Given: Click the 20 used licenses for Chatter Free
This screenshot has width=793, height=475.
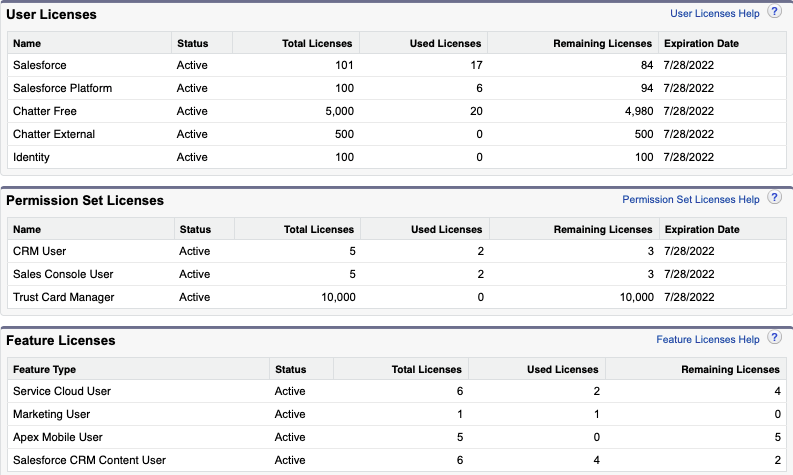Looking at the screenshot, I should pos(476,111).
